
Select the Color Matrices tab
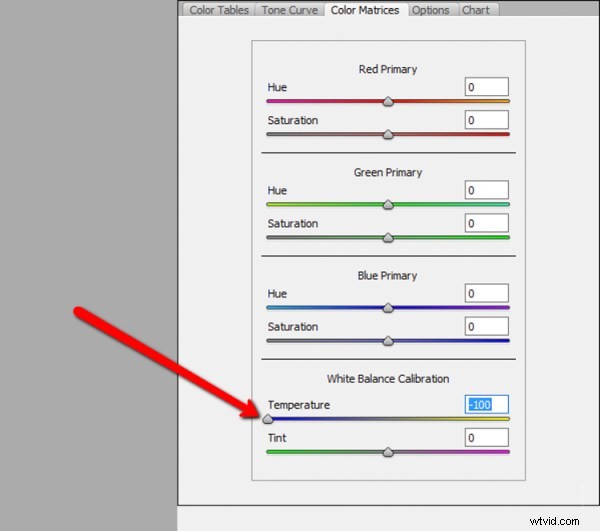click(x=365, y=10)
